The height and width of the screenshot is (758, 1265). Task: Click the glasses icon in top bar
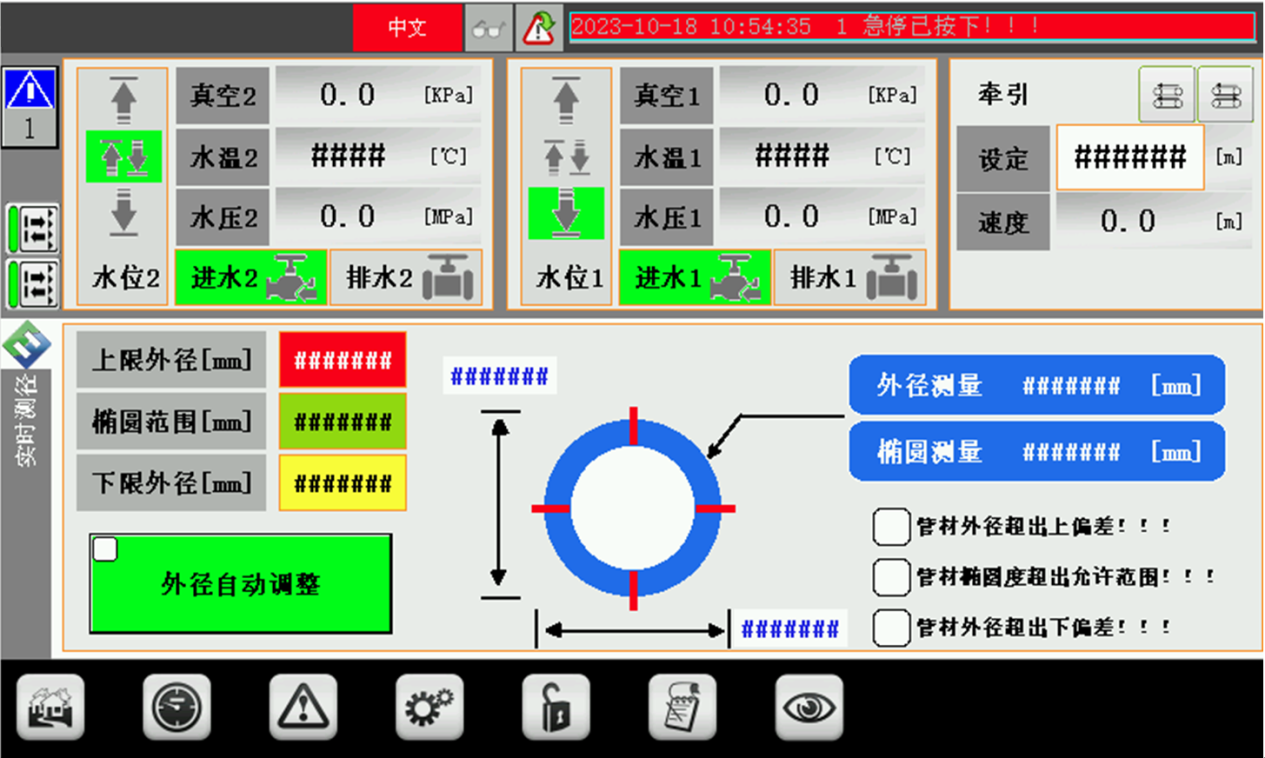(x=489, y=28)
